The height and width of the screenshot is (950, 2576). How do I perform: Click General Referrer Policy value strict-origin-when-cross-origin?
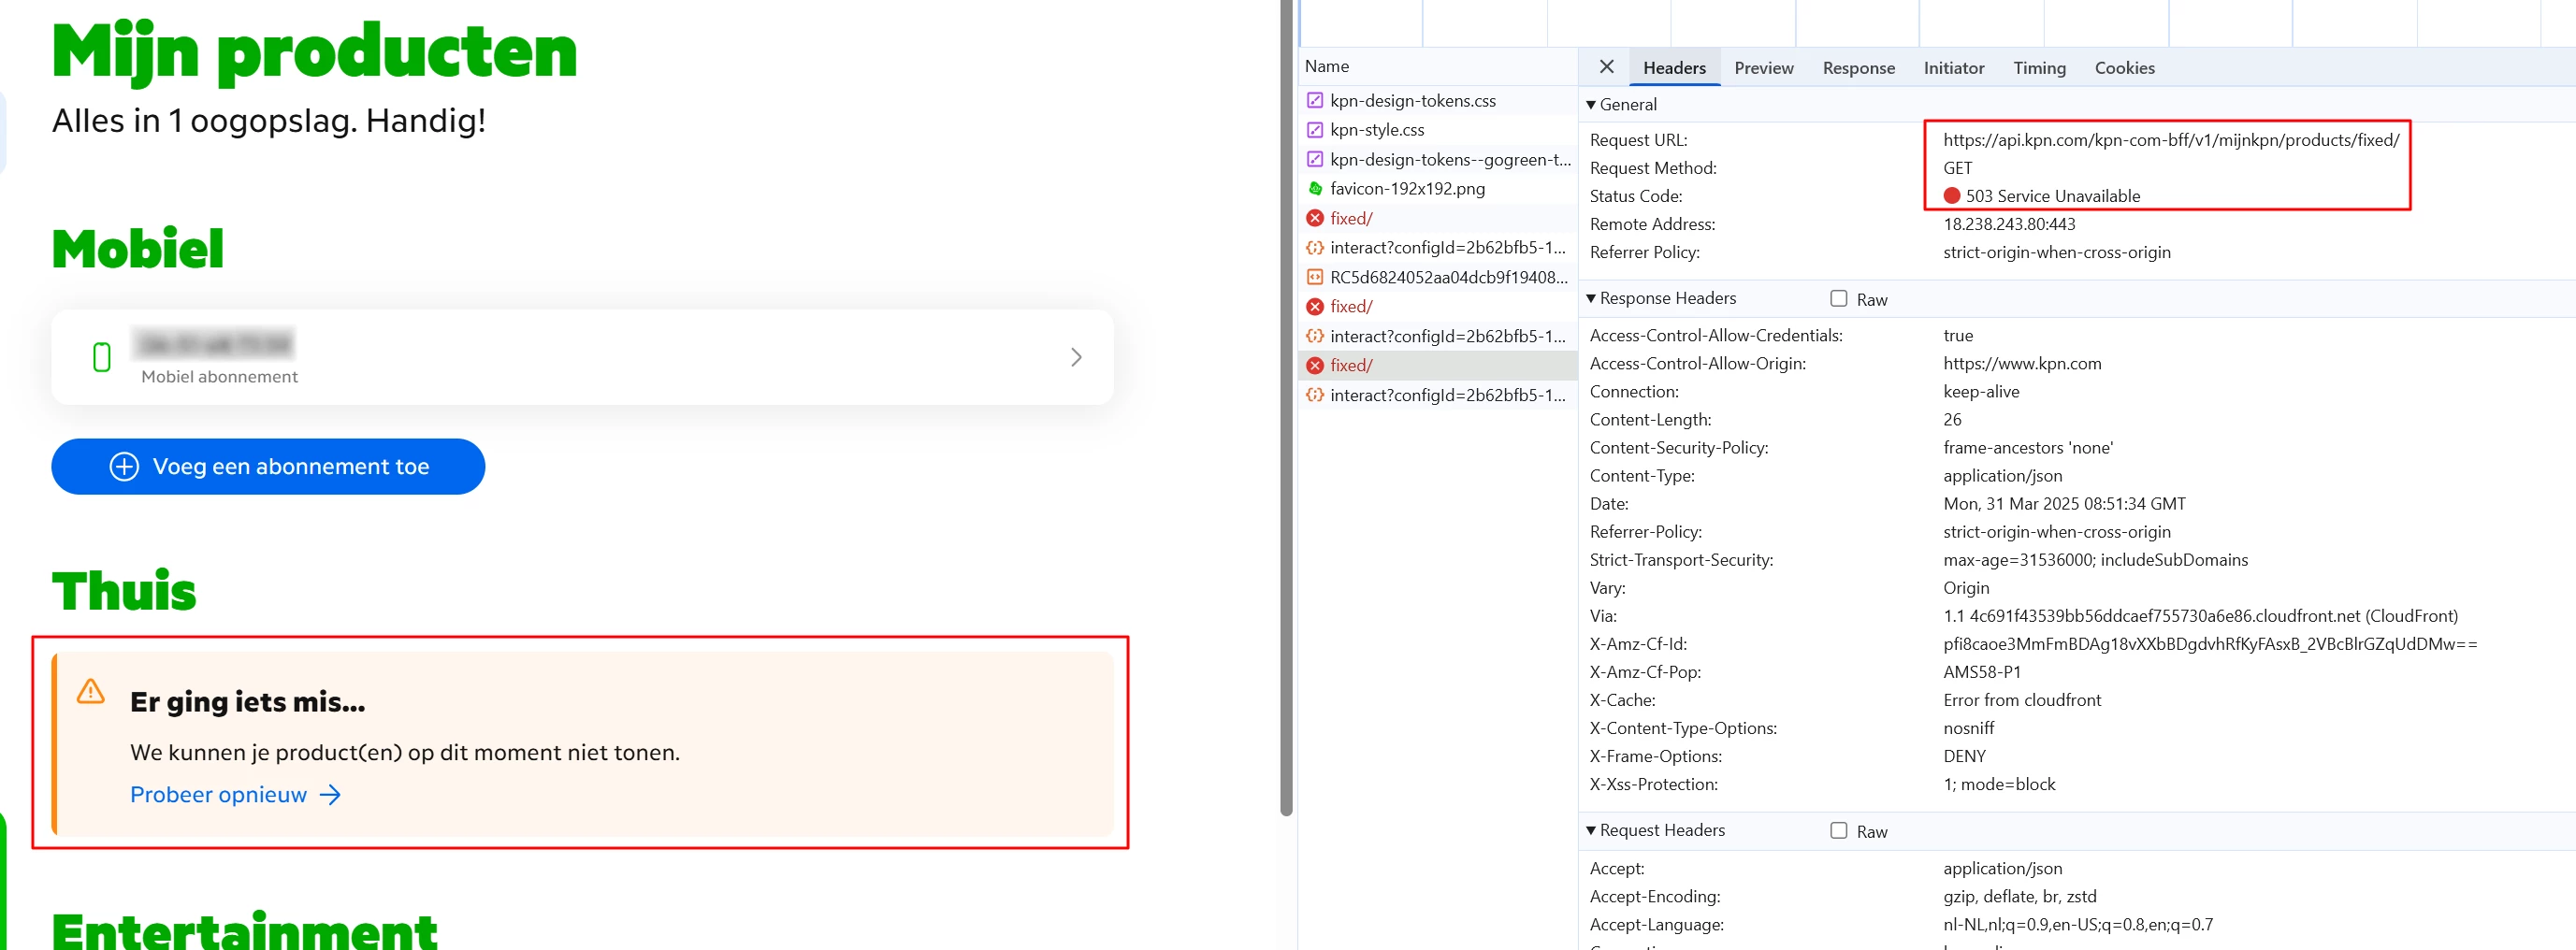(x=2056, y=252)
